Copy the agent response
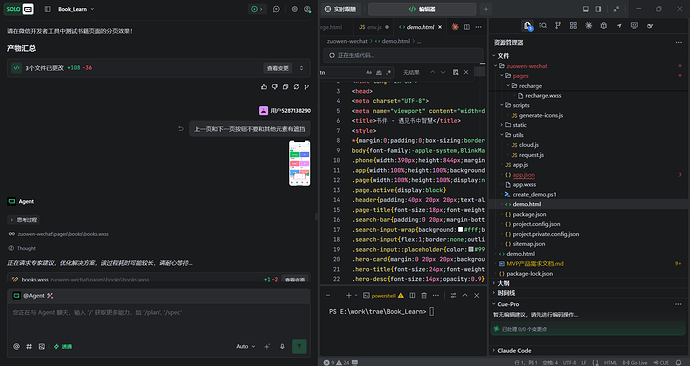This screenshot has width=690, height=366. click(x=285, y=87)
